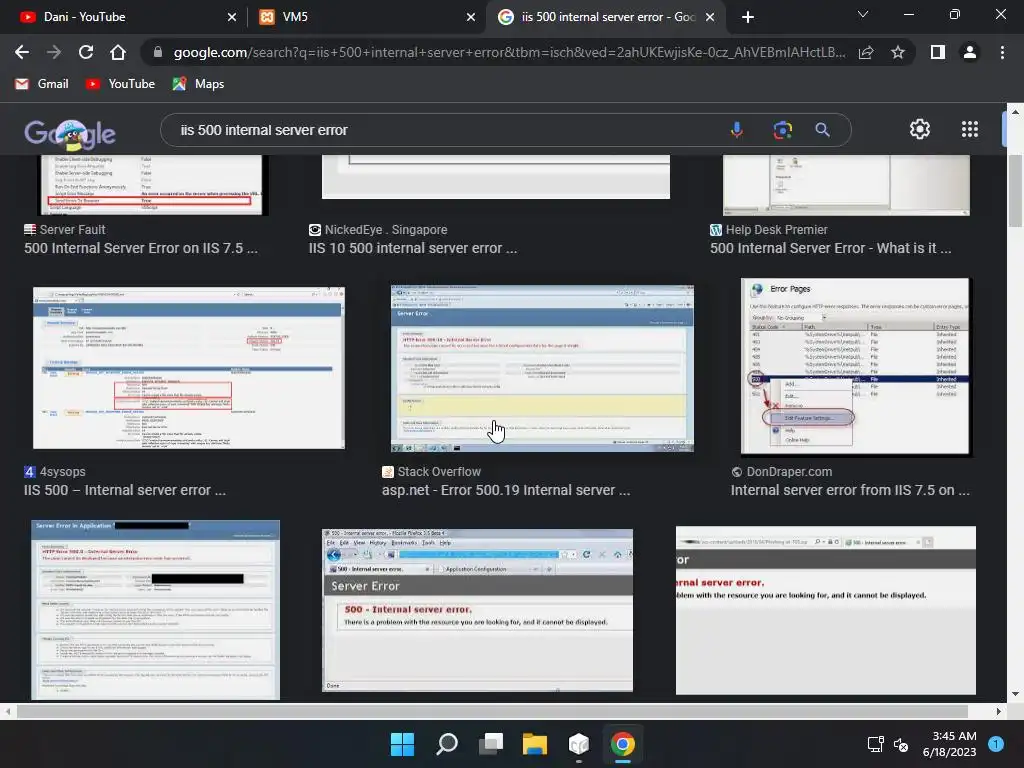
Task: Open the cropped internal server error thumbnail
Action: pos(825,610)
